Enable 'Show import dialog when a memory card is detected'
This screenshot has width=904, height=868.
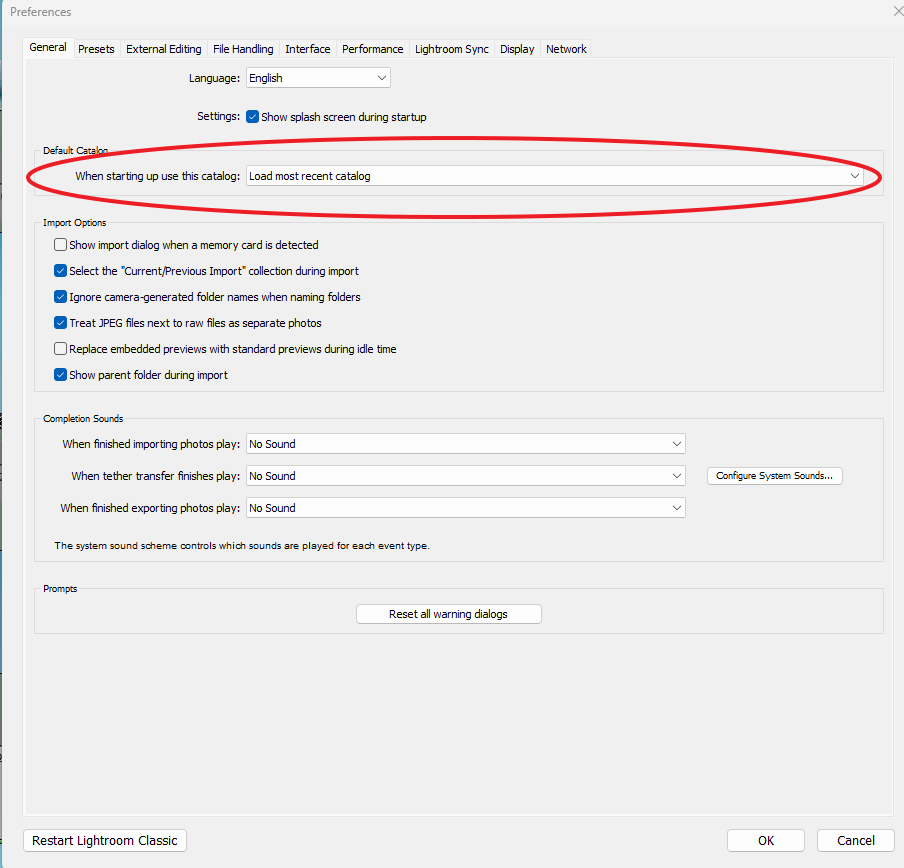tap(60, 244)
